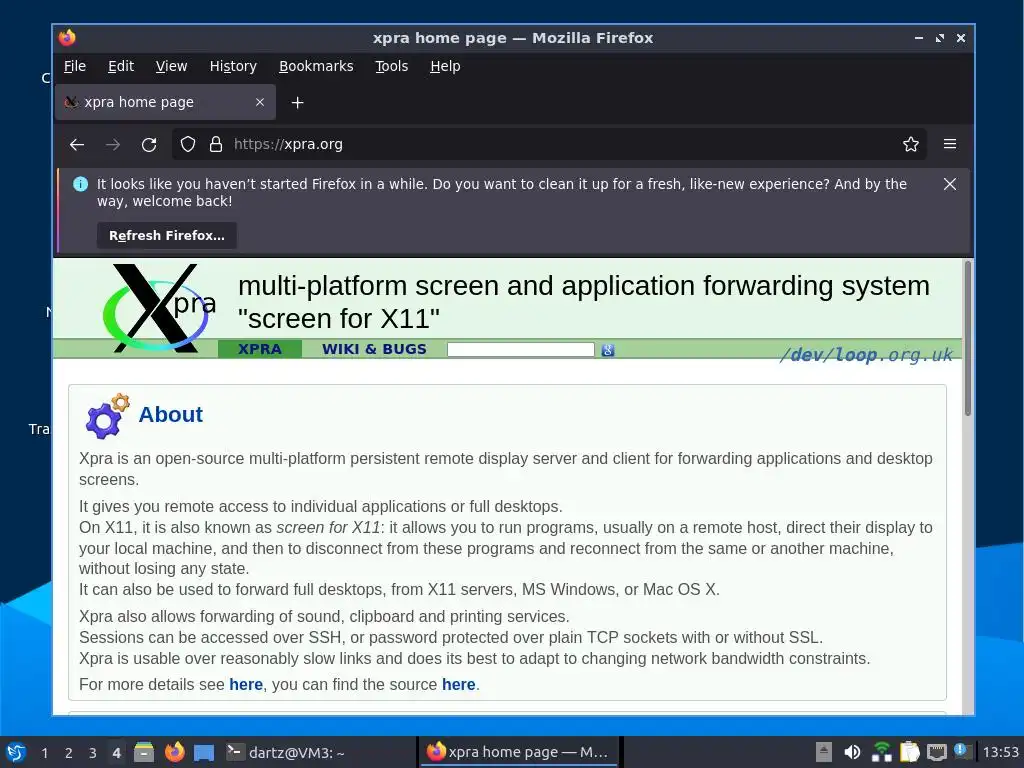This screenshot has width=1024, height=768.
Task: Go back using the back arrow
Action: (x=77, y=144)
